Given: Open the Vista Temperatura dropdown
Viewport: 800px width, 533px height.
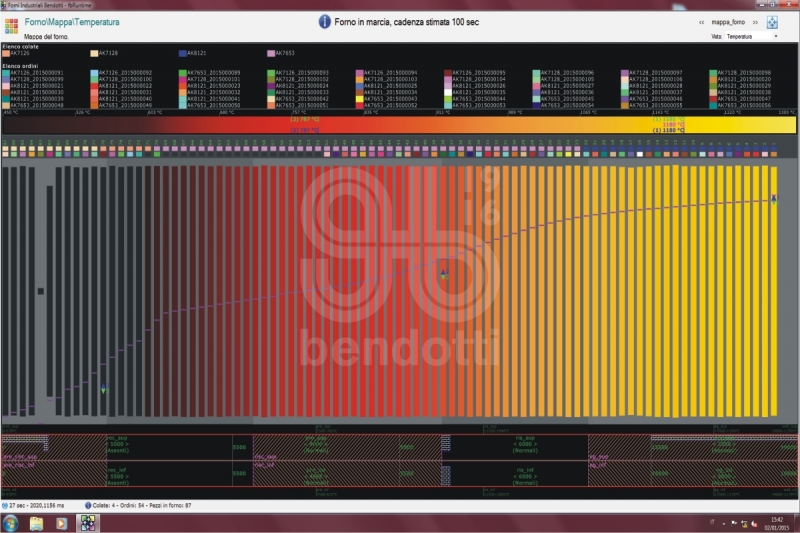Looking at the screenshot, I should pos(752,36).
